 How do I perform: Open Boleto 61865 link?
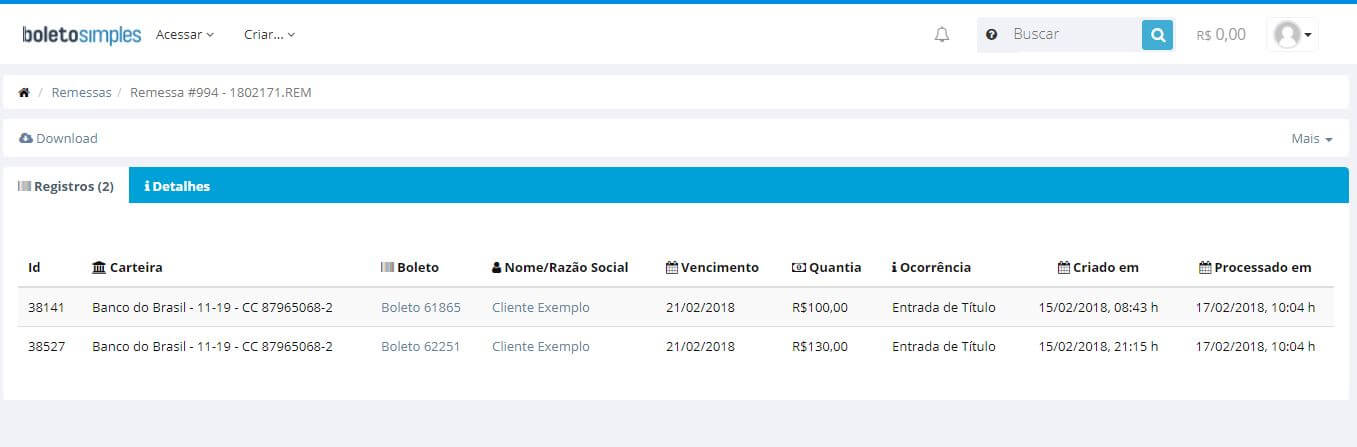click(421, 308)
